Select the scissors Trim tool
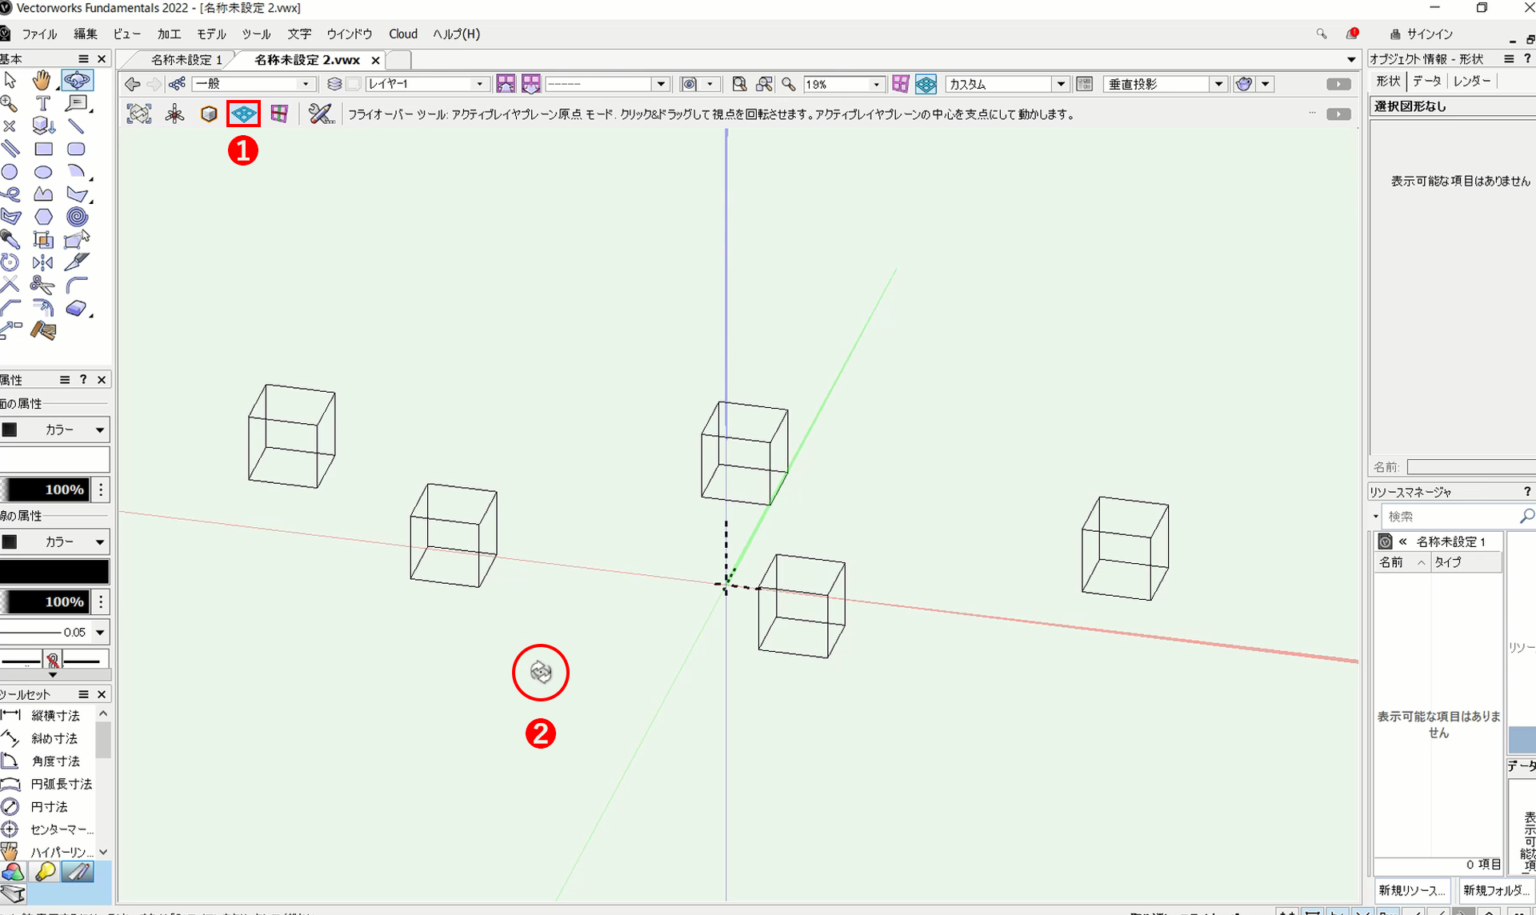 tap(42, 285)
